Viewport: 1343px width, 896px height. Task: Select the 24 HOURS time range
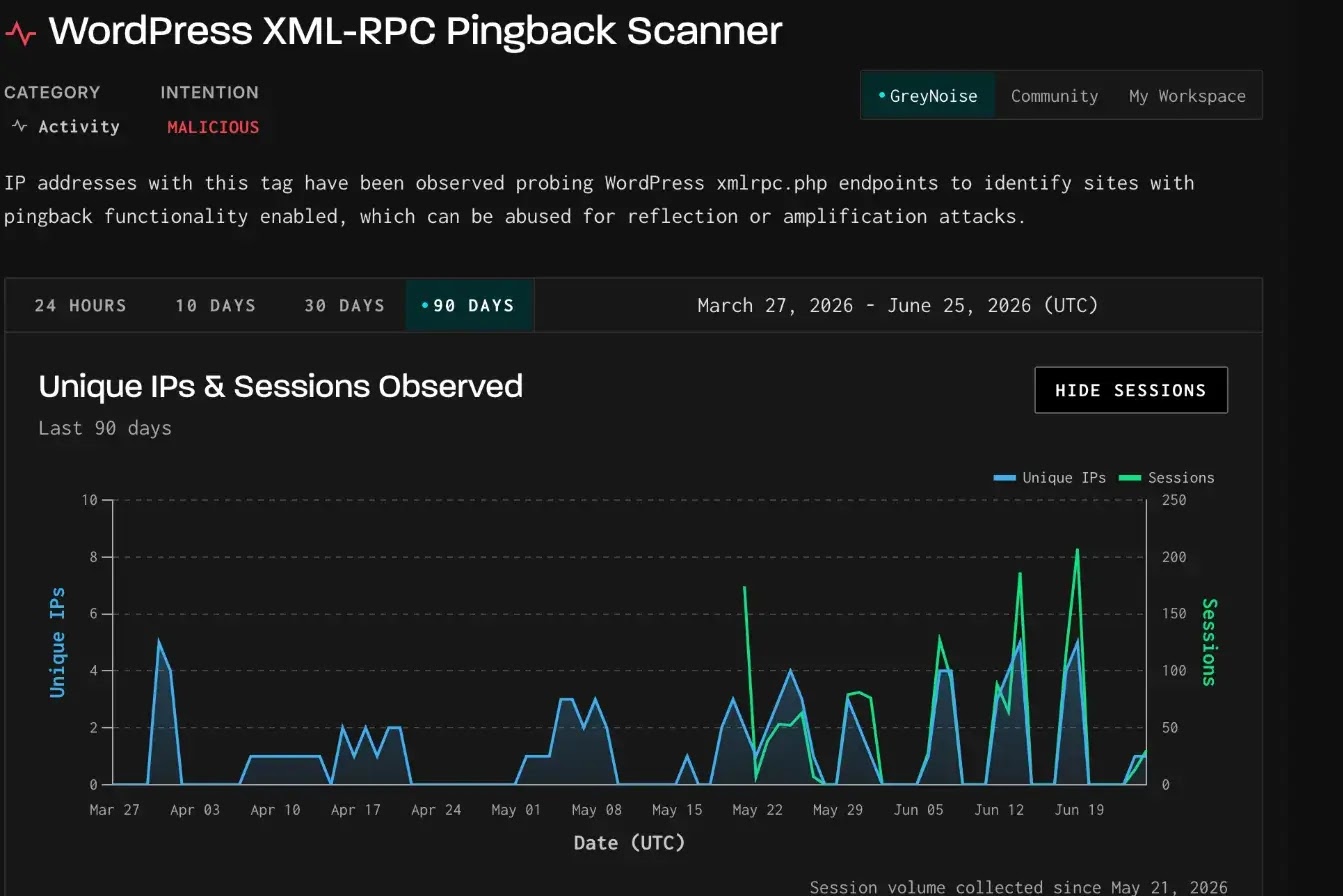pyautogui.click(x=80, y=306)
